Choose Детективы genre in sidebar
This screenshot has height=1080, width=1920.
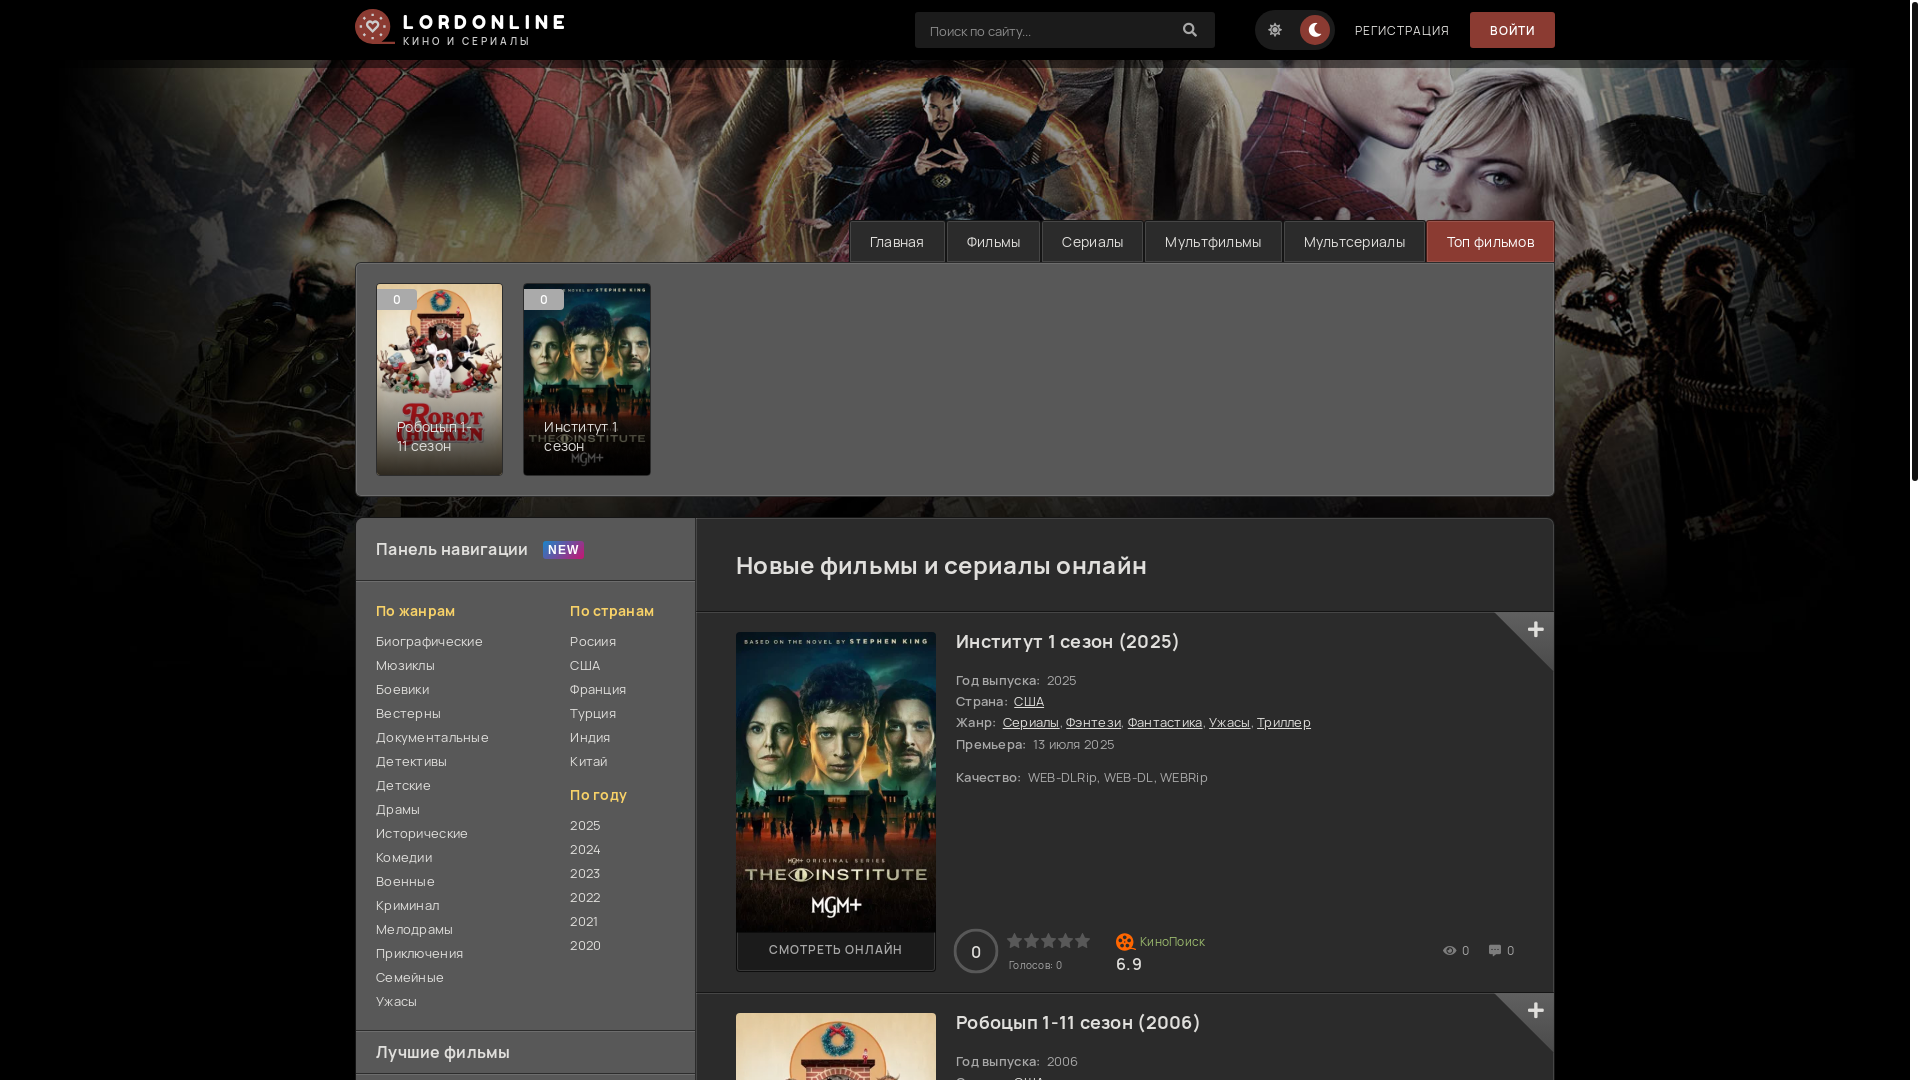411,761
